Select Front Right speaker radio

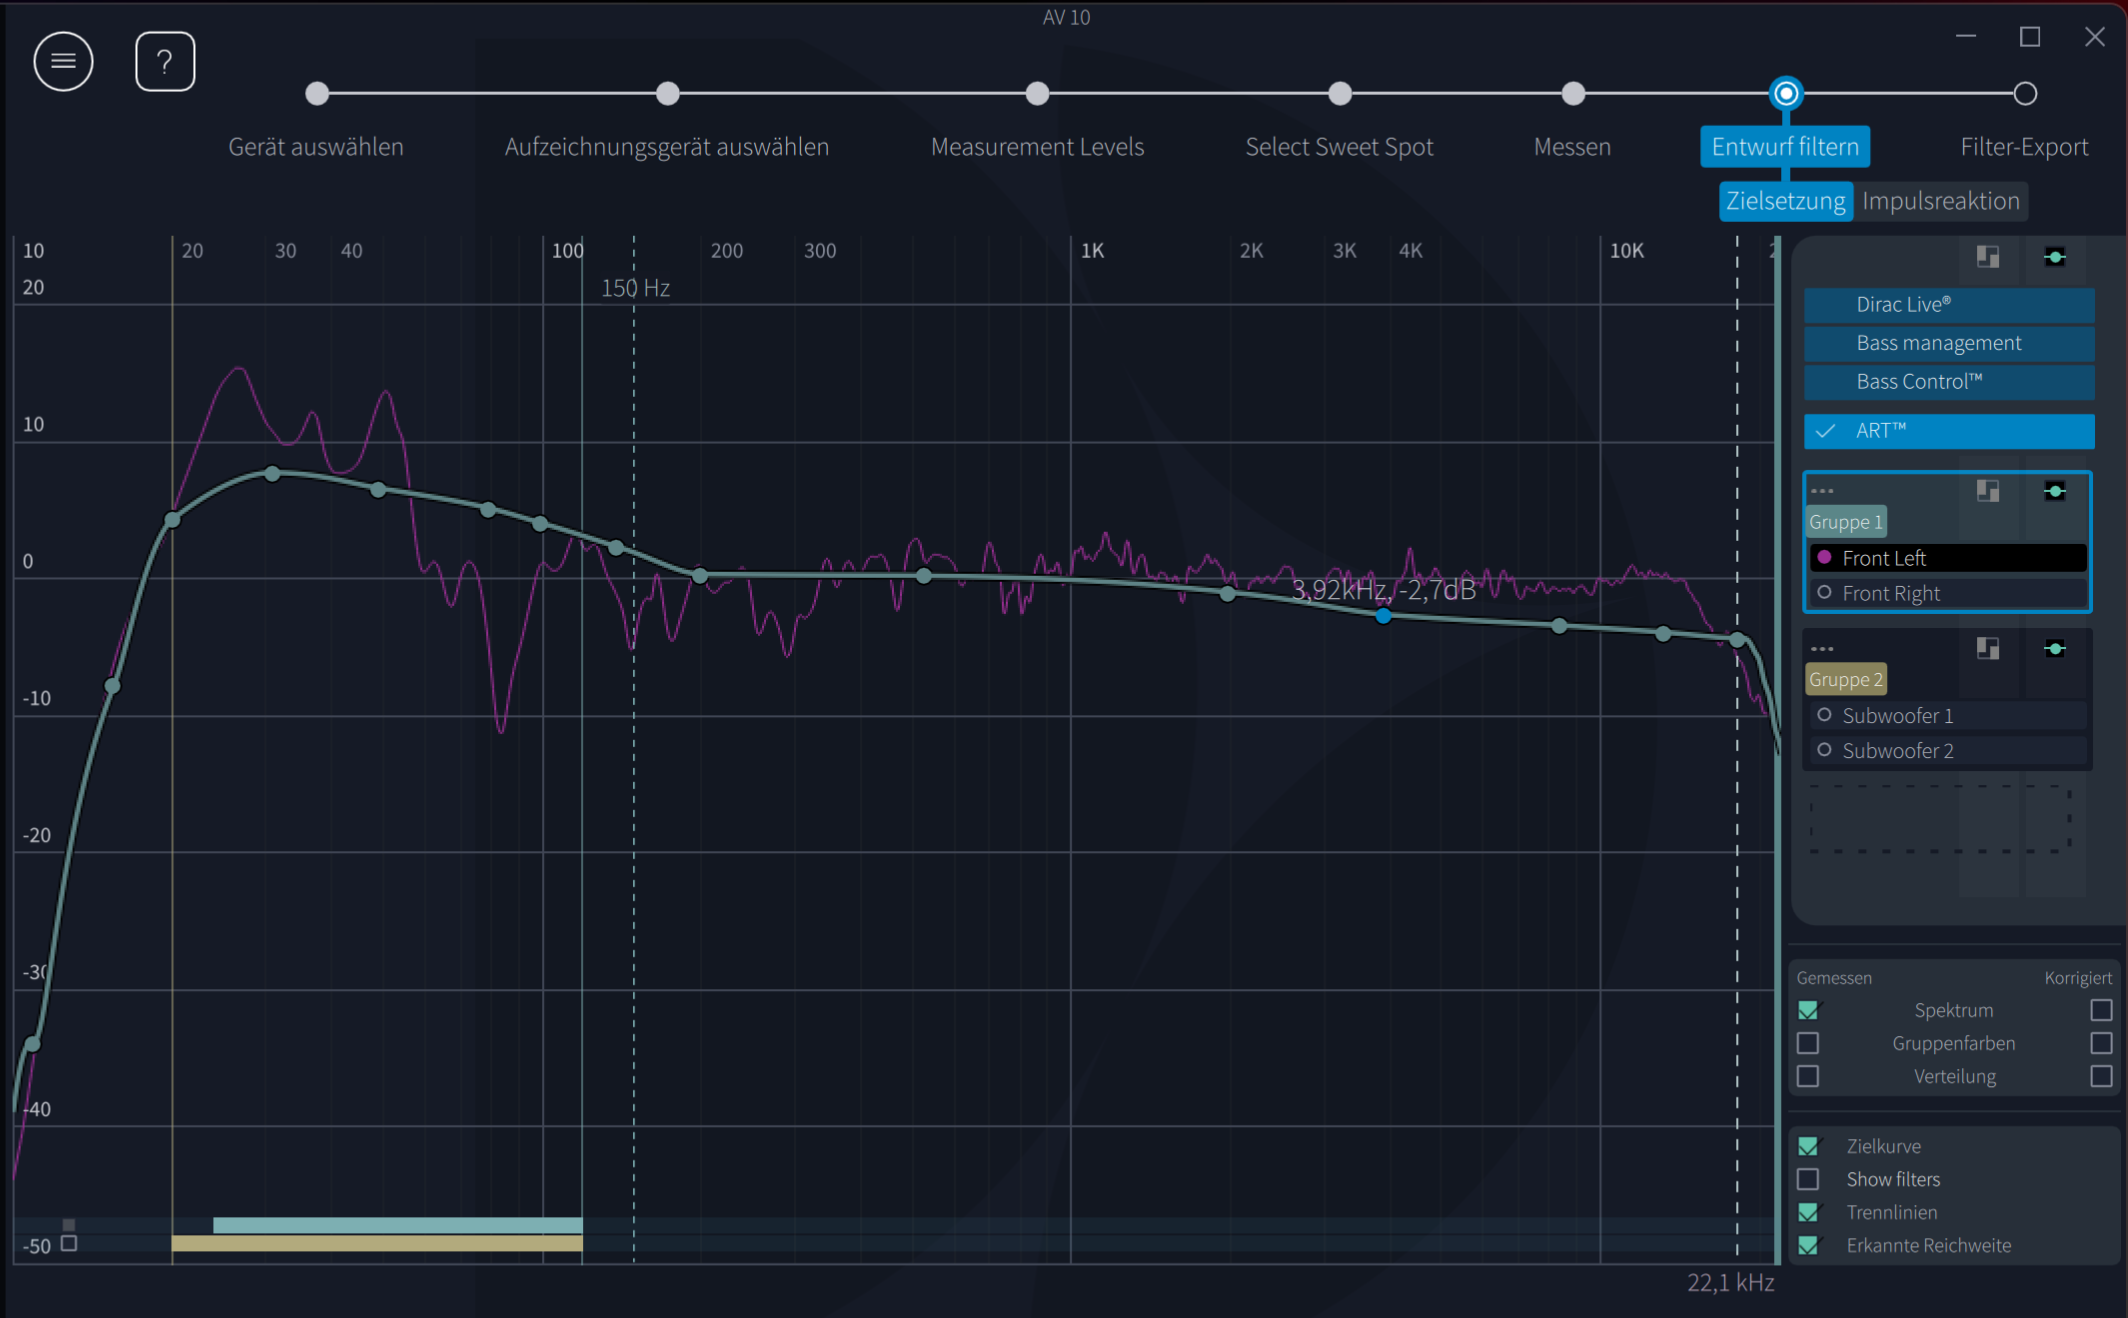pos(1824,593)
